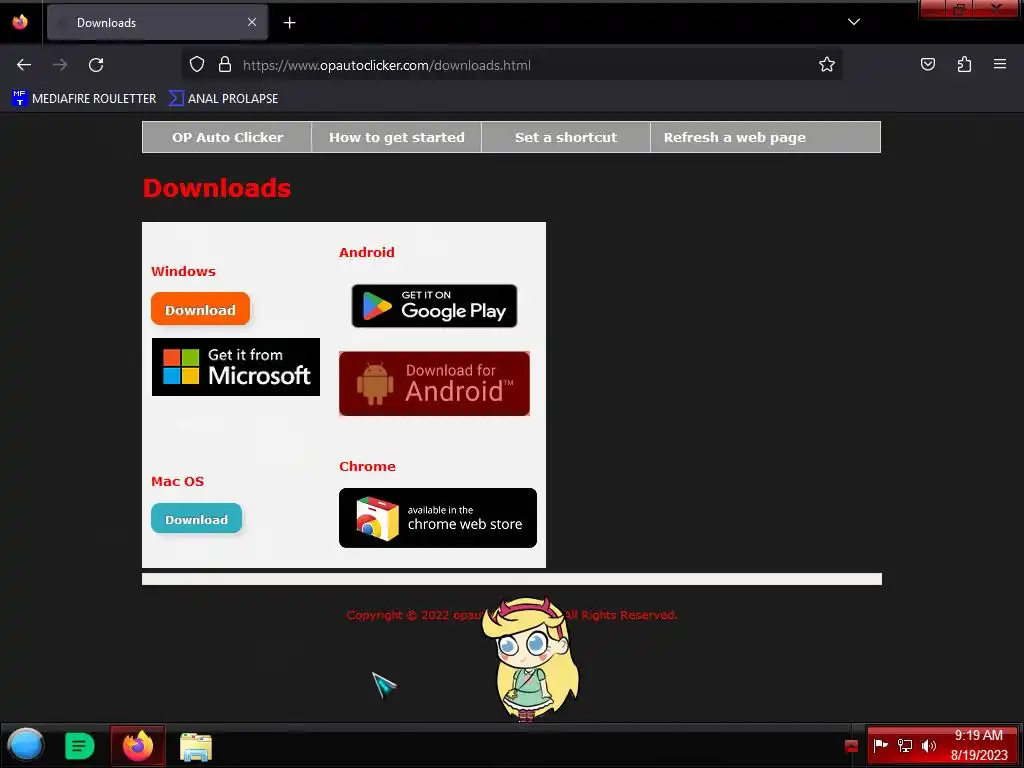The height and width of the screenshot is (768, 1024).
Task: Click the Get it from Microsoft badge
Action: click(236, 367)
